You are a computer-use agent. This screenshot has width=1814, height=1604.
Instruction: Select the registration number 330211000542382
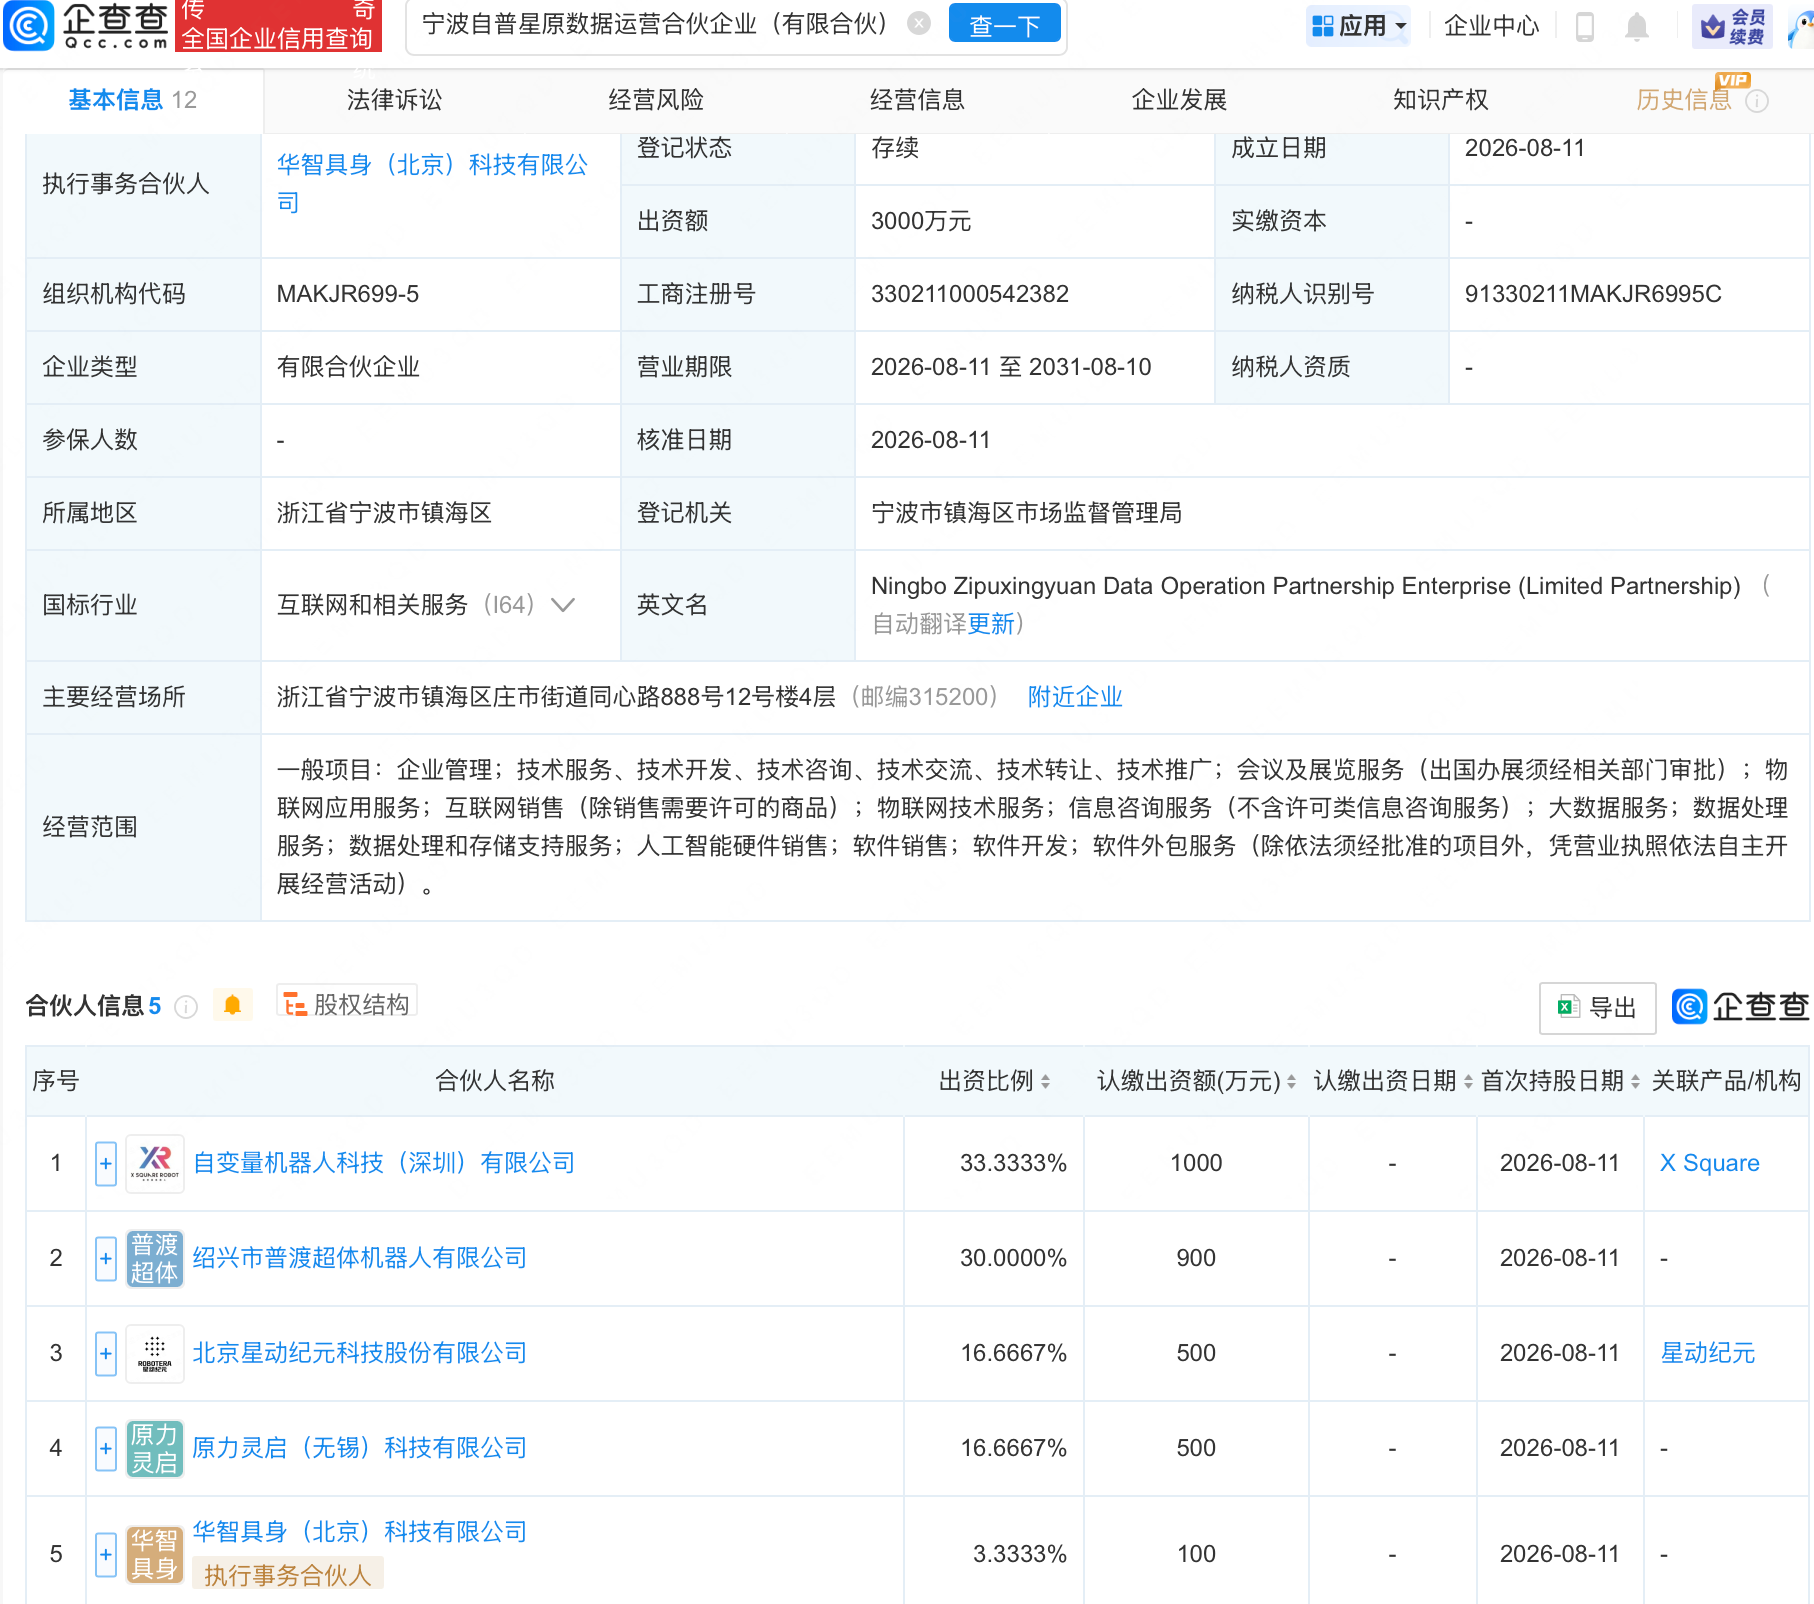[x=970, y=294]
